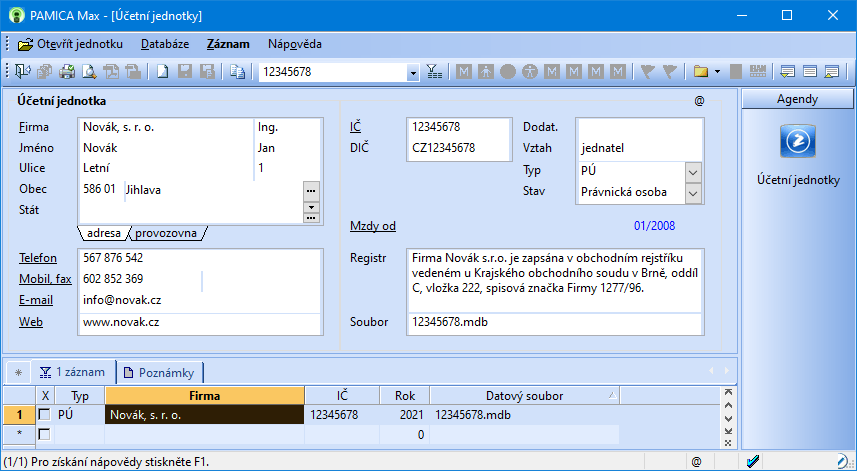
Task: Select the Novák, s. r. o. table cell
Action: pyautogui.click(x=204, y=415)
